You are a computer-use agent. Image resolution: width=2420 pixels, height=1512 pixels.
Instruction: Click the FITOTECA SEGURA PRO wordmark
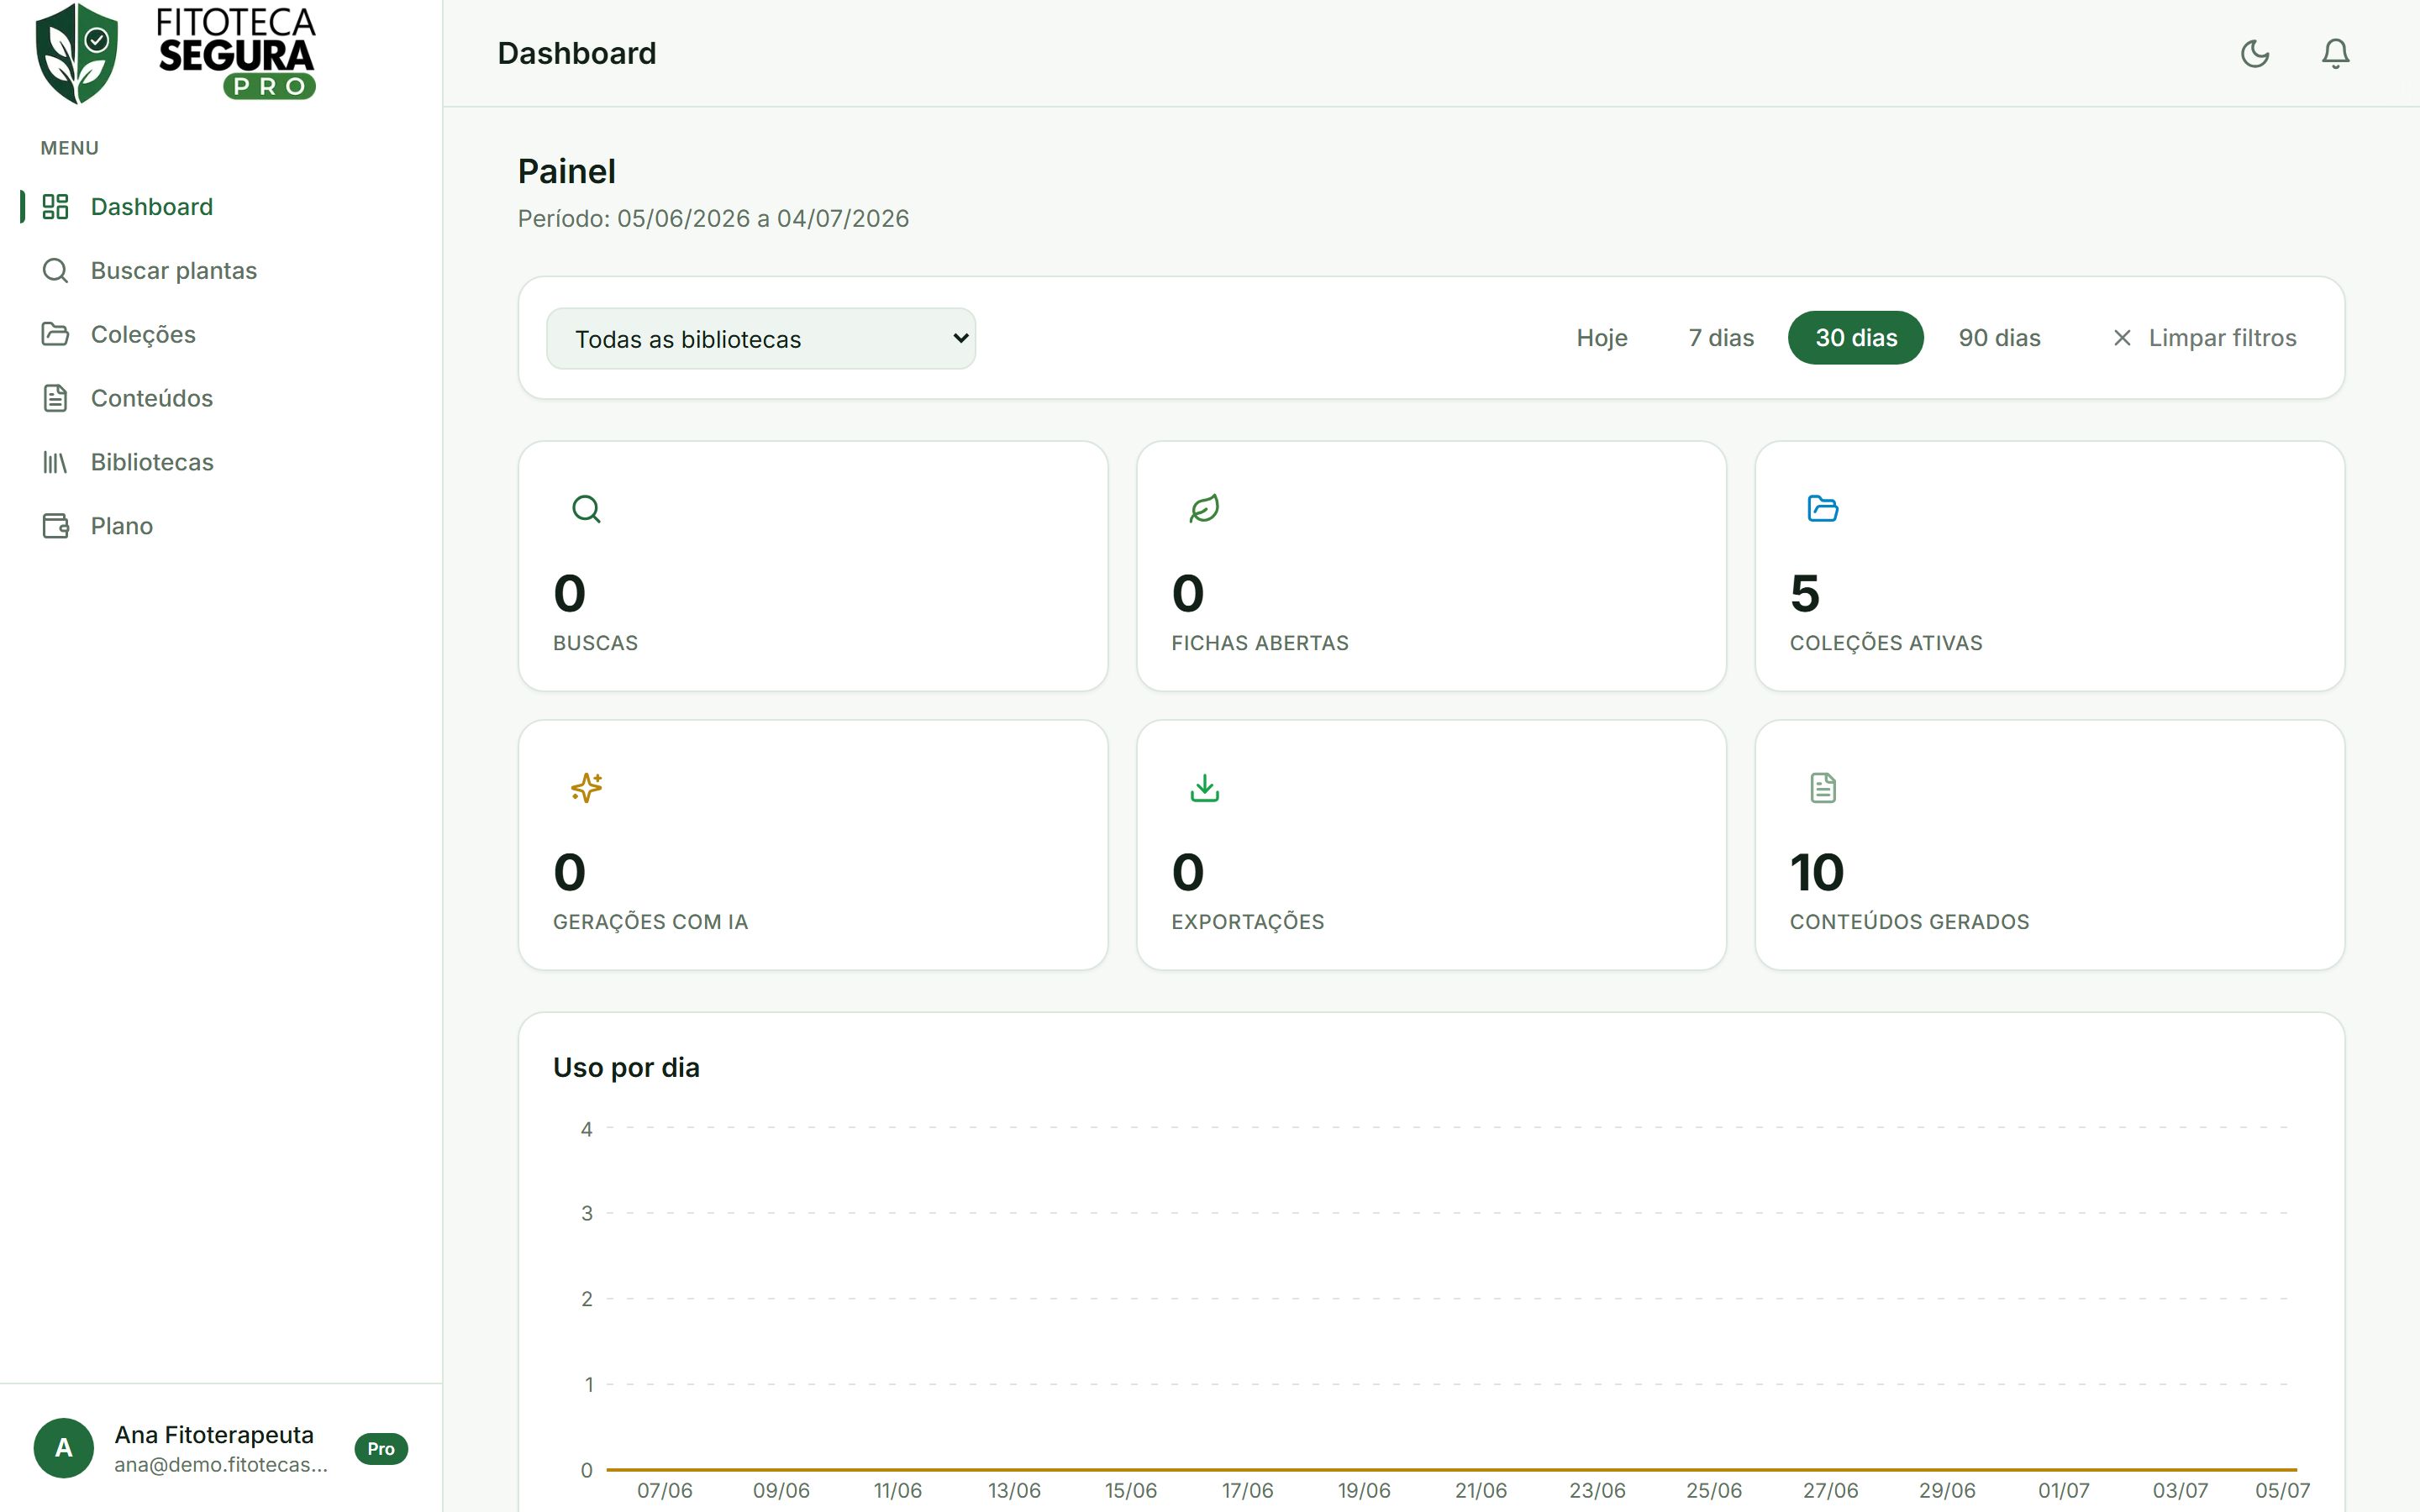[x=237, y=53]
